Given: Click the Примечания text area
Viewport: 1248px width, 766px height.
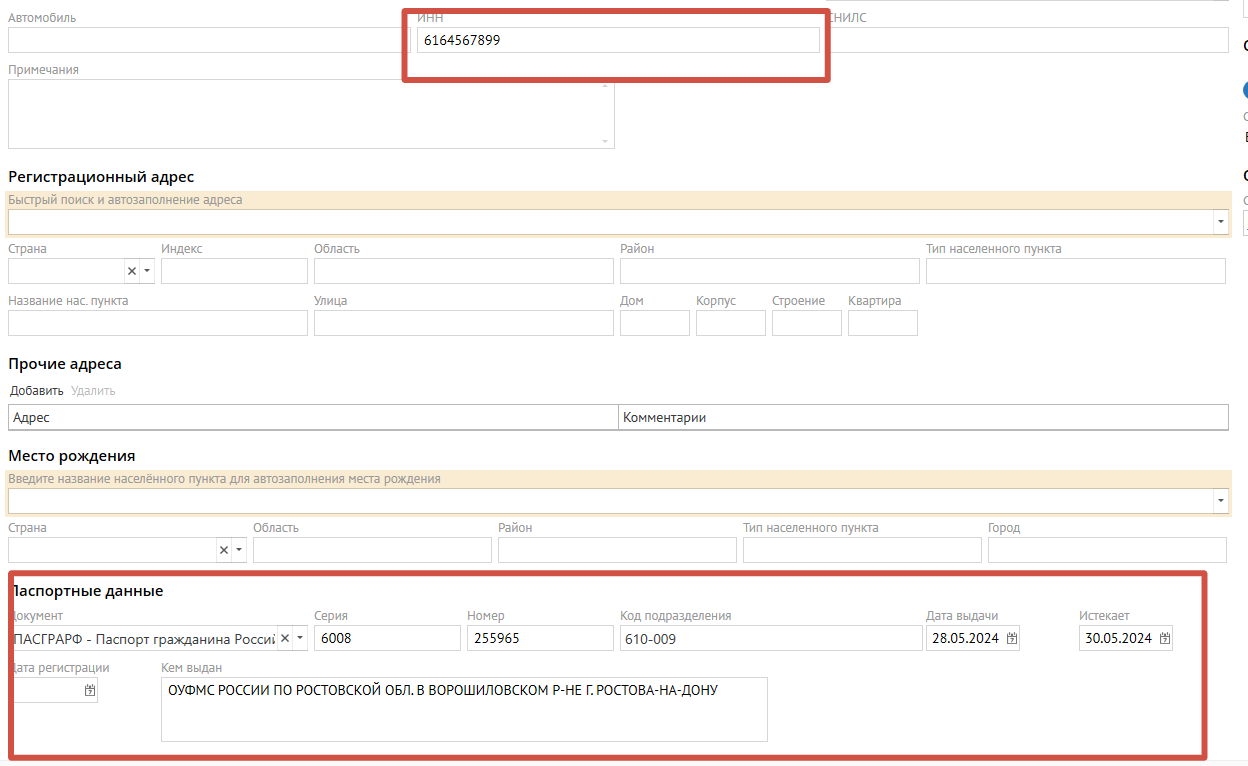Looking at the screenshot, I should click(311, 114).
